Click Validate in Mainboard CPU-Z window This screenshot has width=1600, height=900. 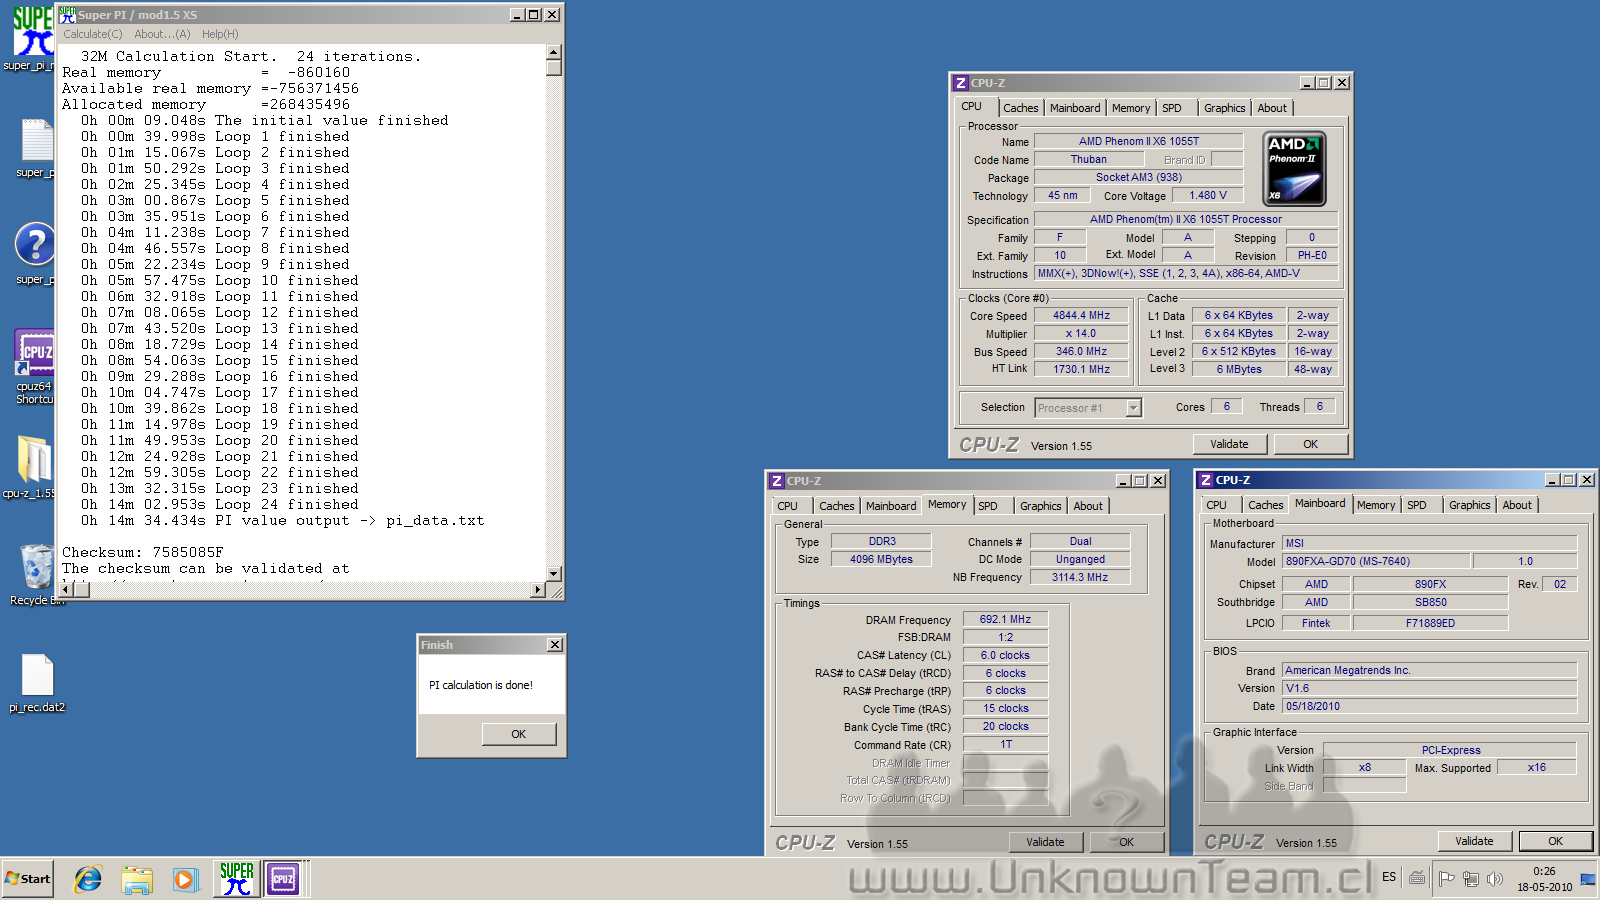point(1474,841)
